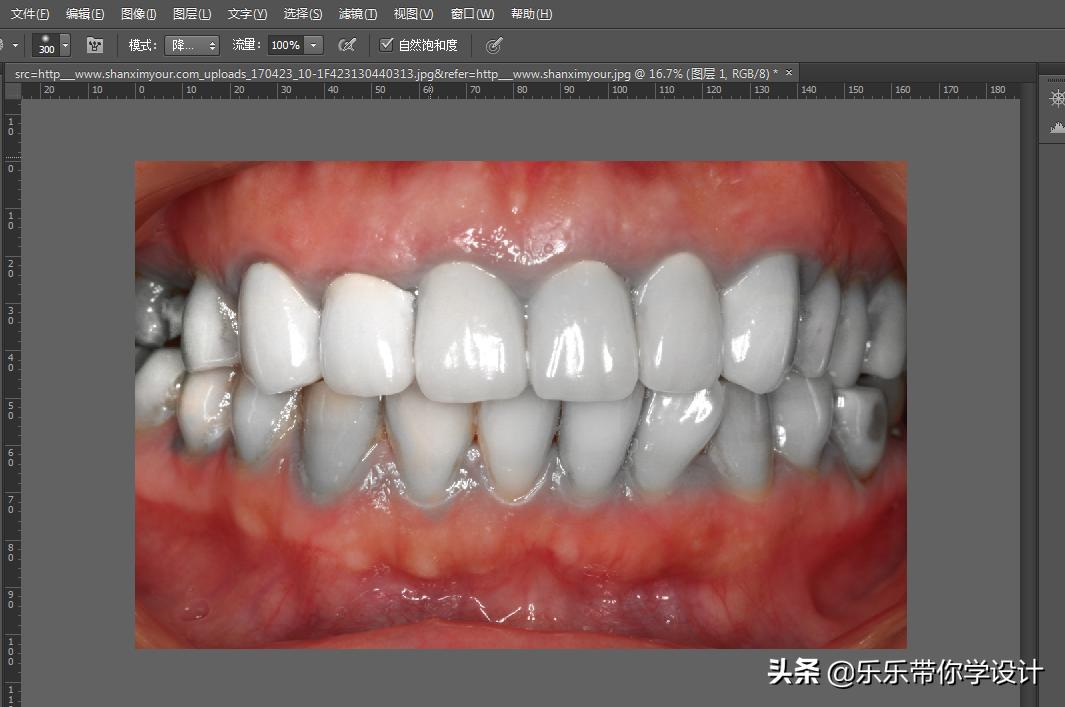Click the pen pressure size icon
The width and height of the screenshot is (1065, 707).
pos(494,44)
